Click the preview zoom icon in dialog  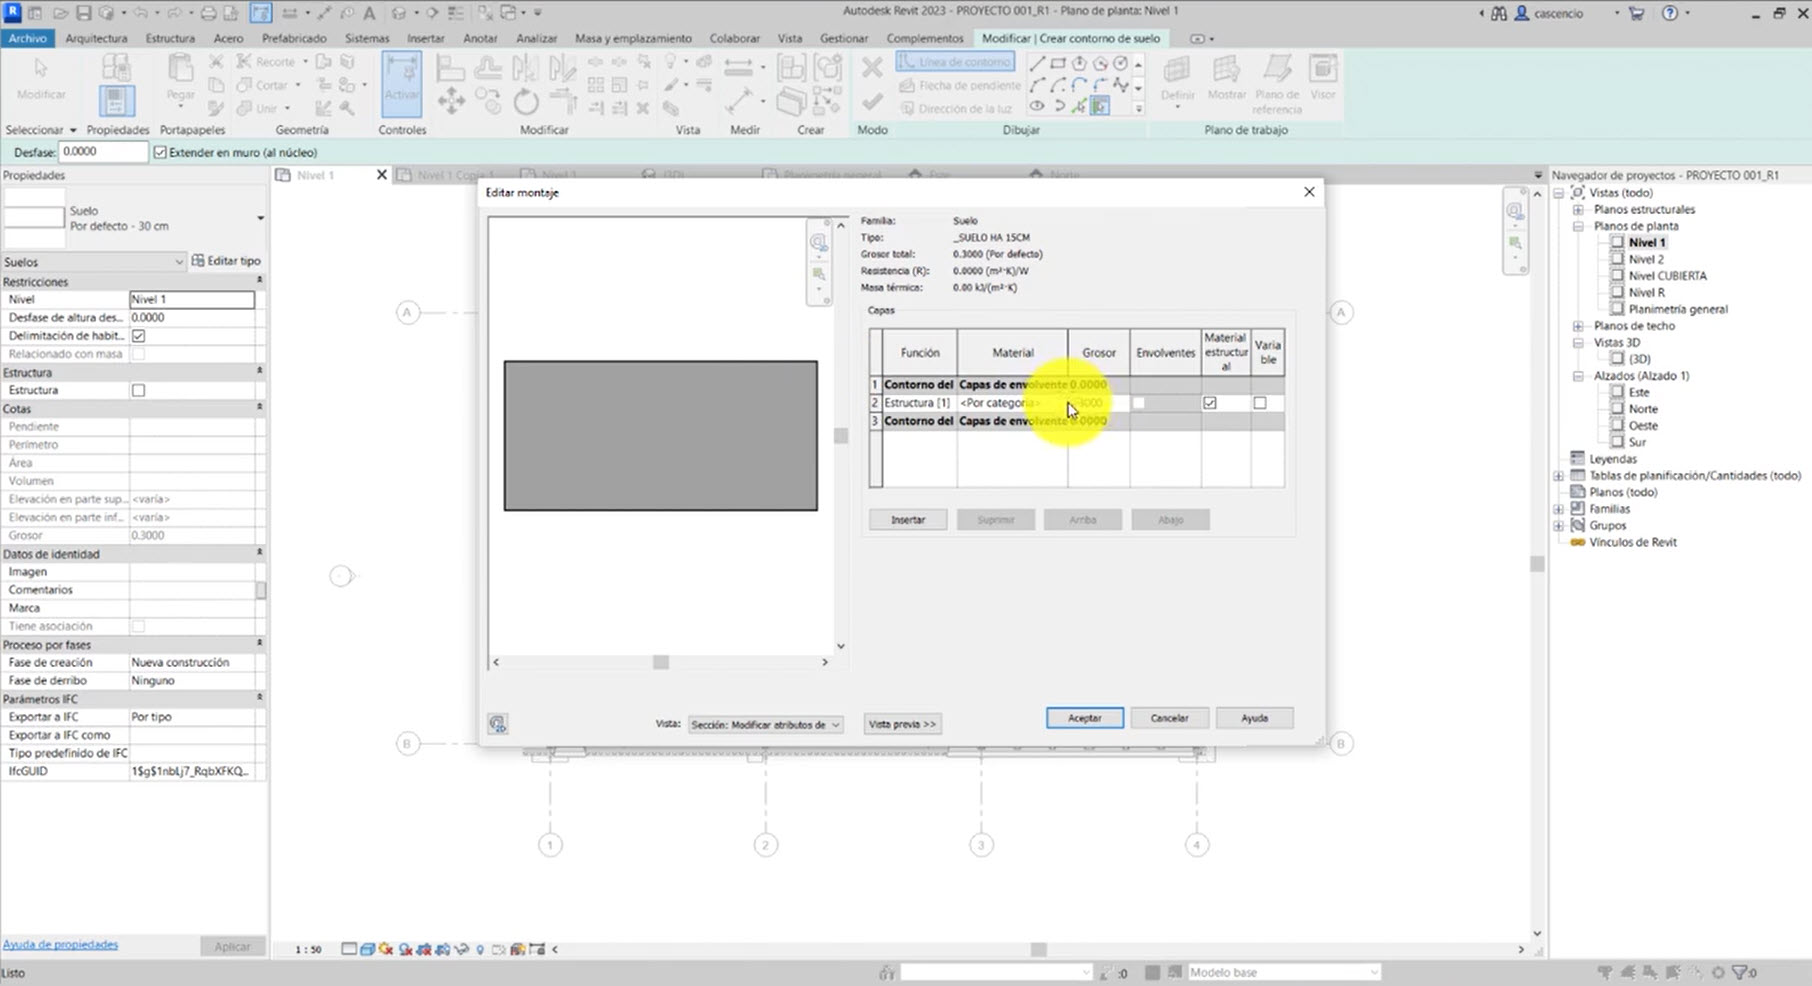click(x=818, y=243)
